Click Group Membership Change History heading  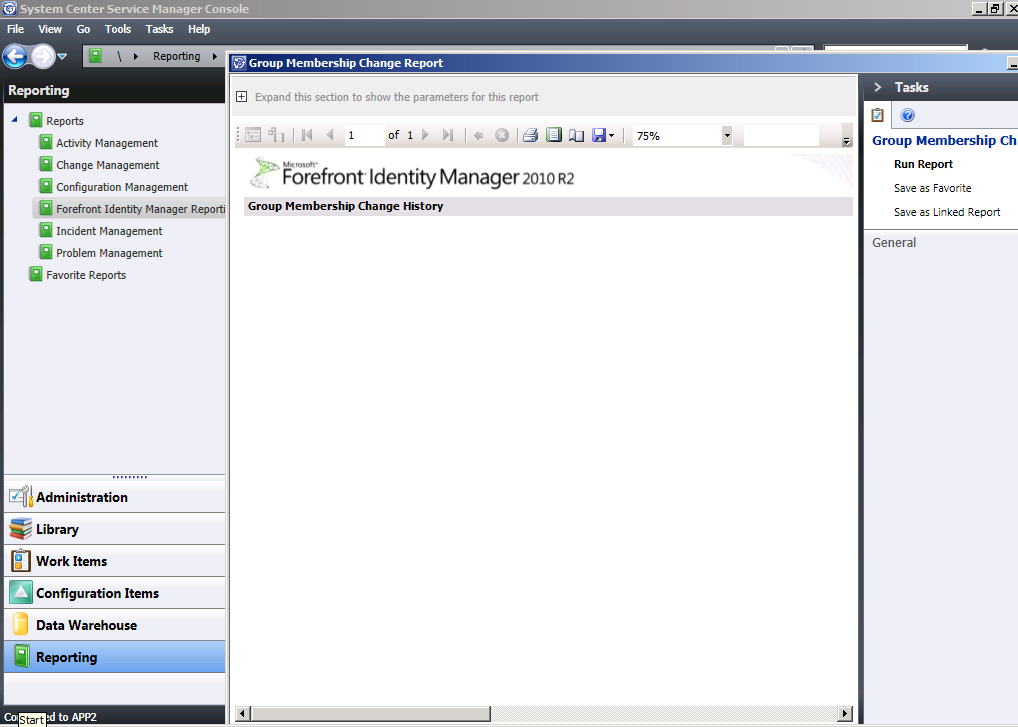tap(345, 206)
